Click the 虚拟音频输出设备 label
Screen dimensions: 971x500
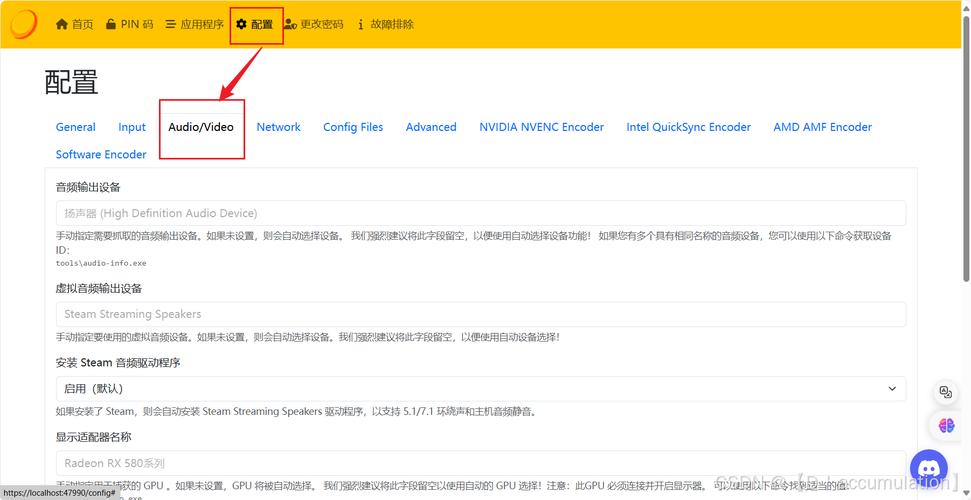[99, 289]
